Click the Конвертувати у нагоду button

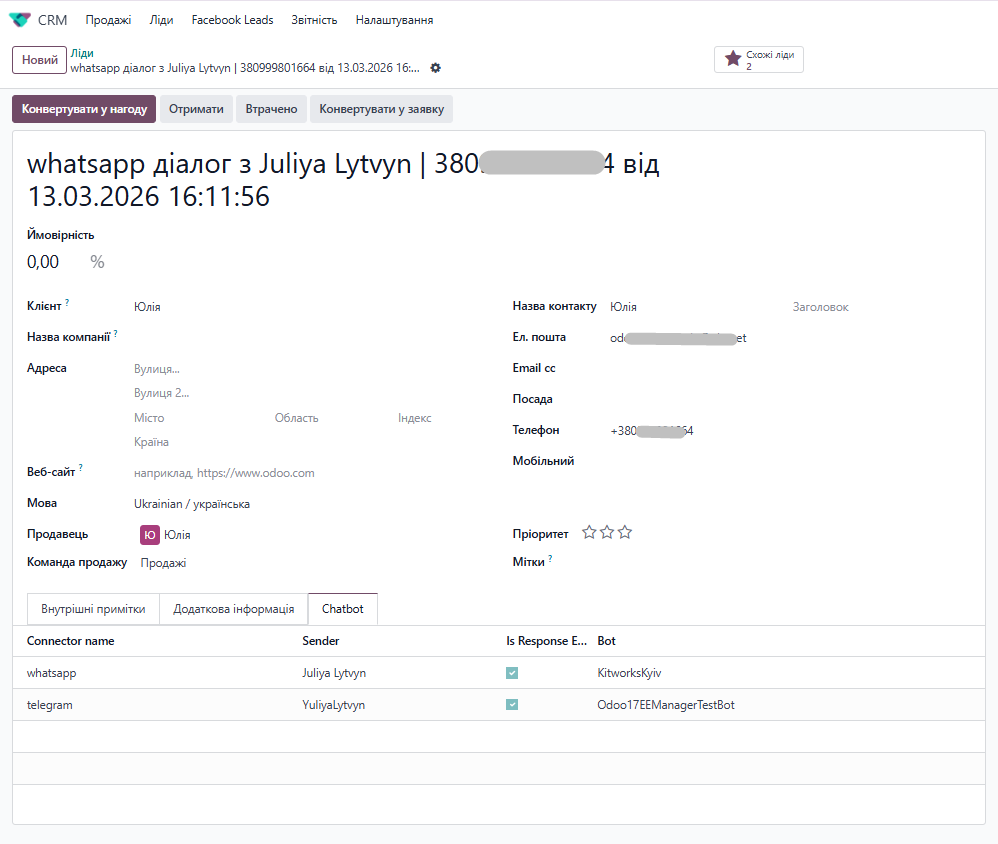point(84,109)
